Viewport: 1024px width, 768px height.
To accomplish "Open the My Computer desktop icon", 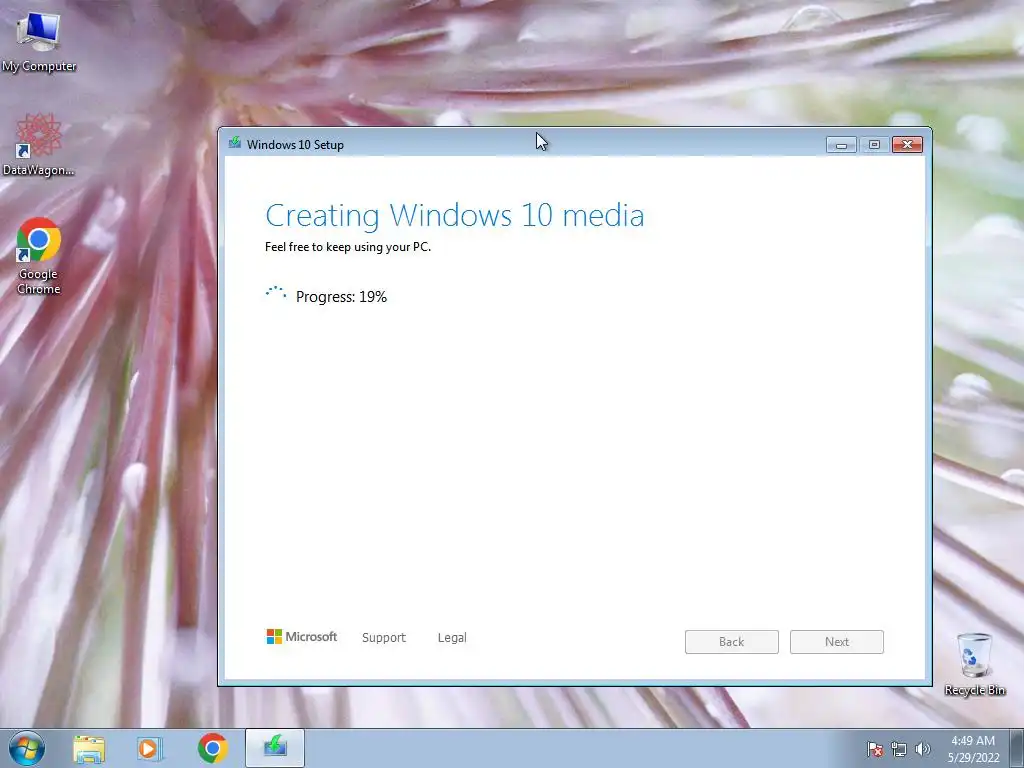I will tap(39, 42).
